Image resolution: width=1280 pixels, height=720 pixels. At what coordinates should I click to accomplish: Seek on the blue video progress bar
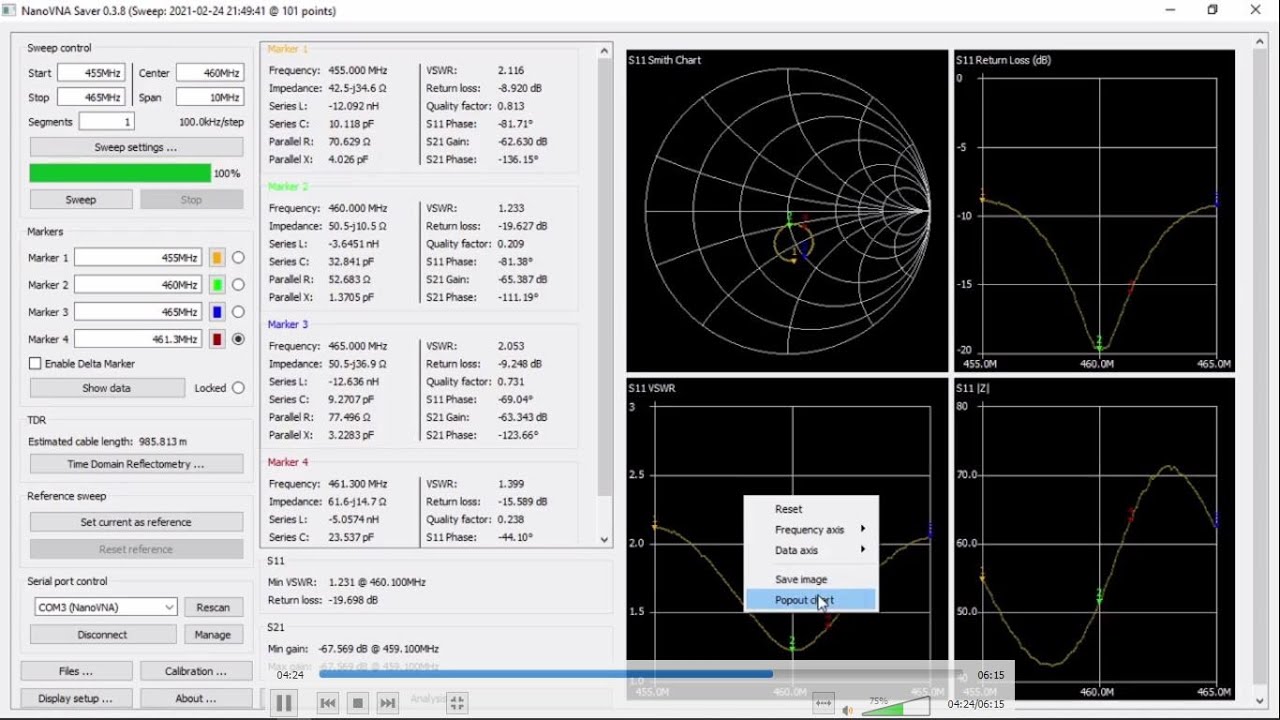[640, 675]
